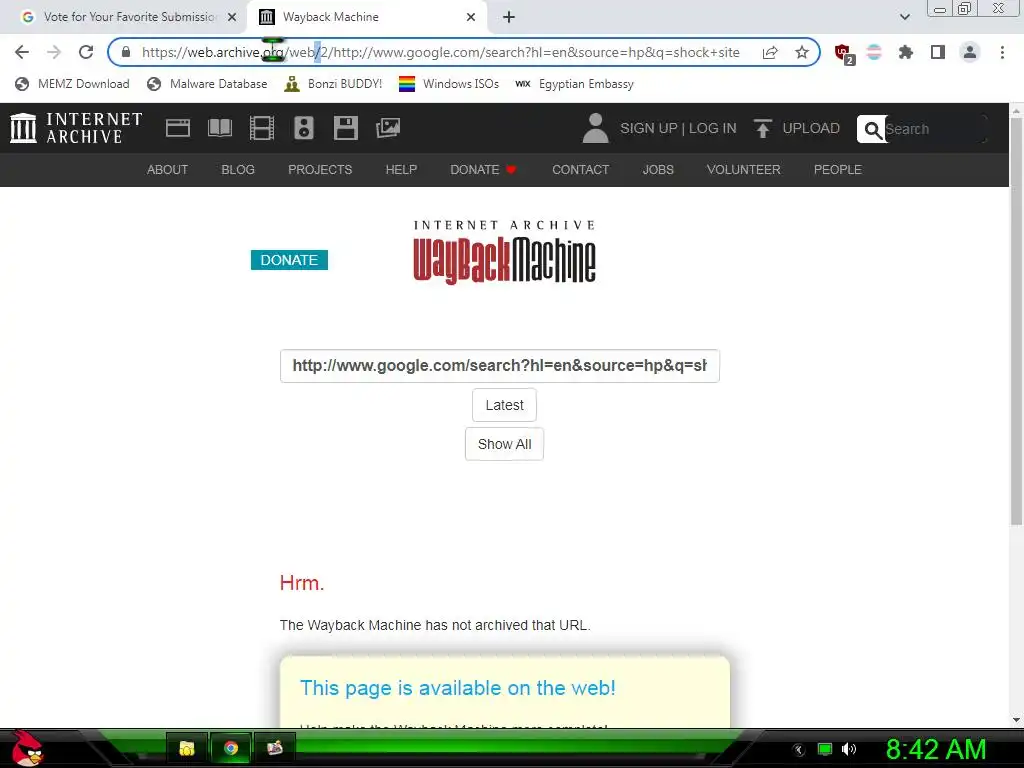Open the Texts book icon
The image size is (1024, 768).
click(219, 128)
